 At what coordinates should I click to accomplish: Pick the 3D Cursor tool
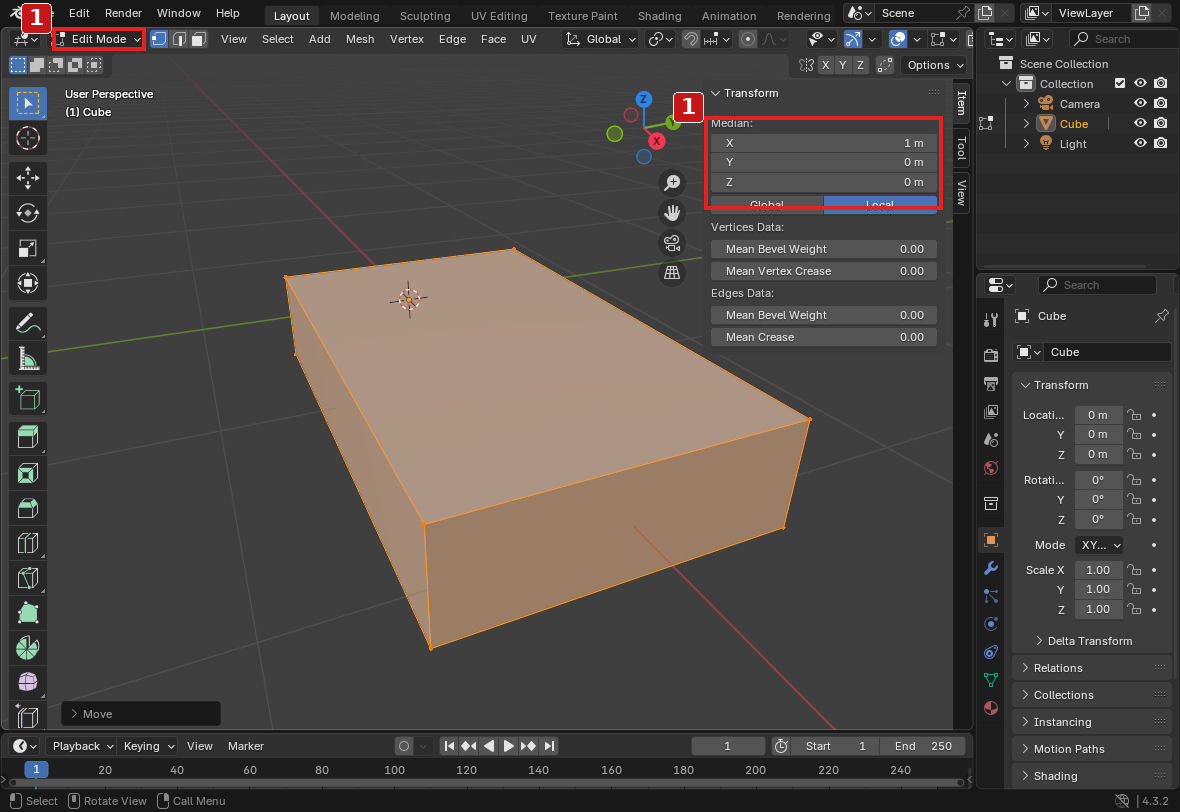click(28, 138)
